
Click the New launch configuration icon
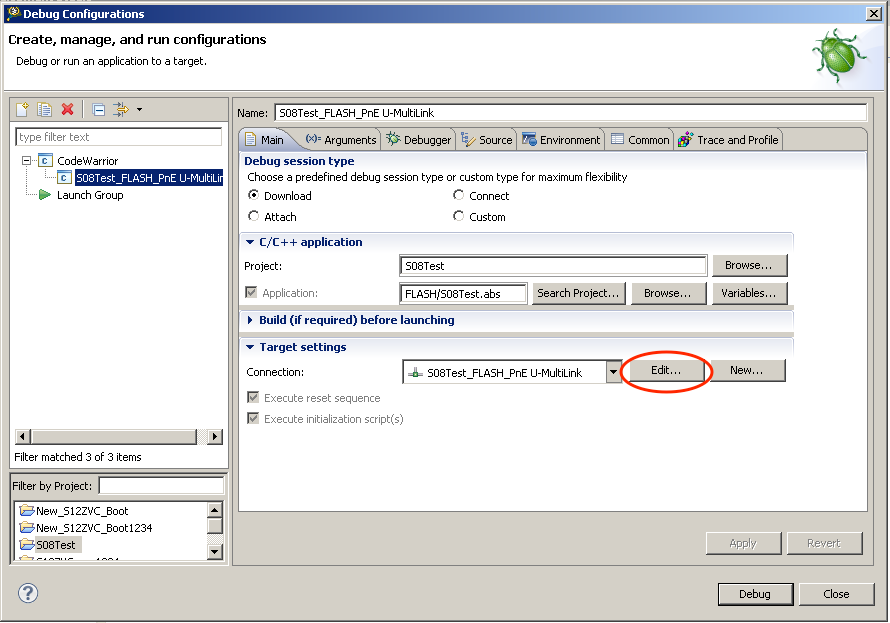tap(23, 109)
